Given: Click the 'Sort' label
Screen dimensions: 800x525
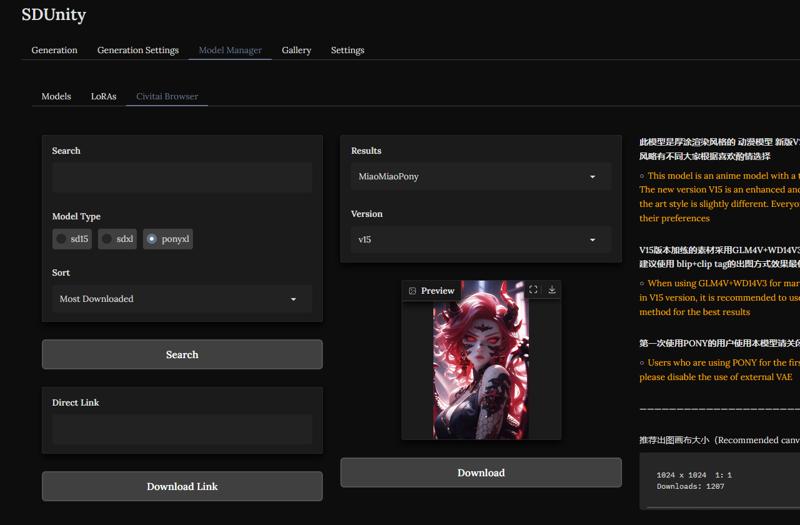Looking at the screenshot, I should click(61, 272).
